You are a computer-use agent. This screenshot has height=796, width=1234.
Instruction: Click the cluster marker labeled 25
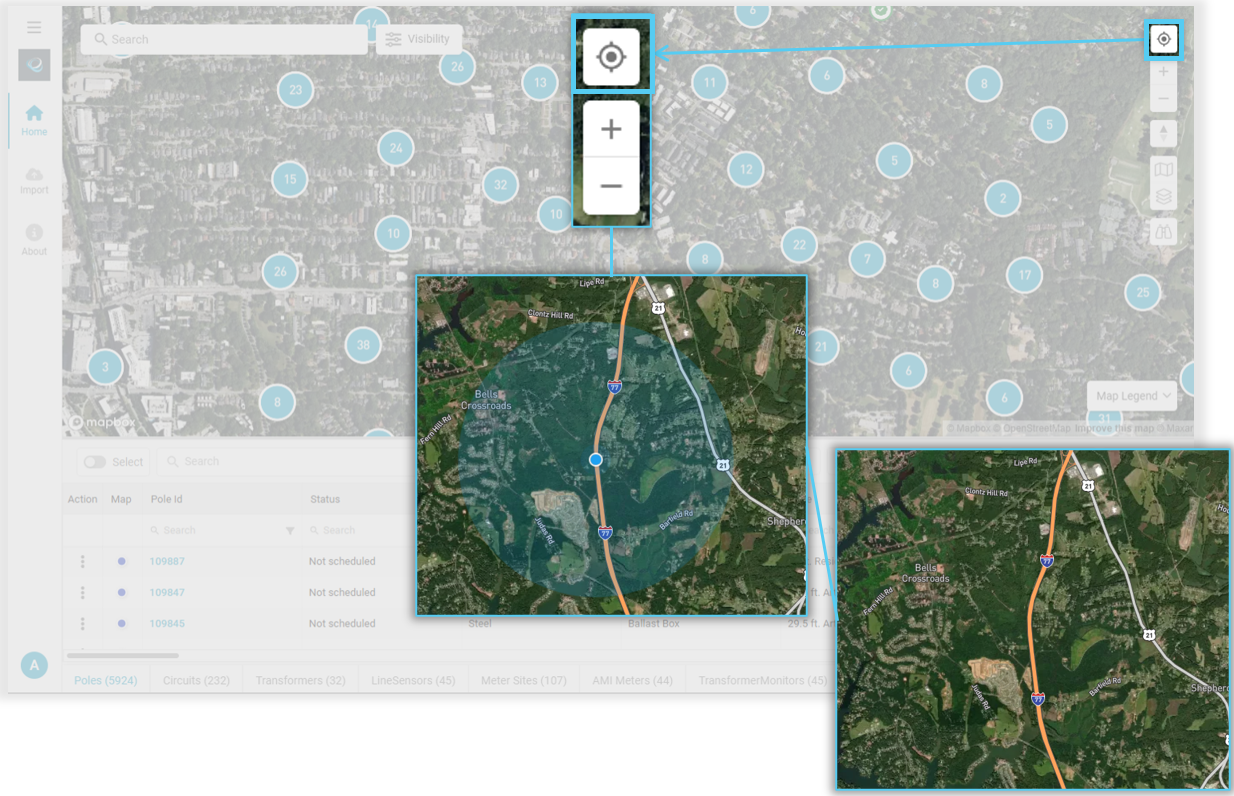coord(1143,293)
